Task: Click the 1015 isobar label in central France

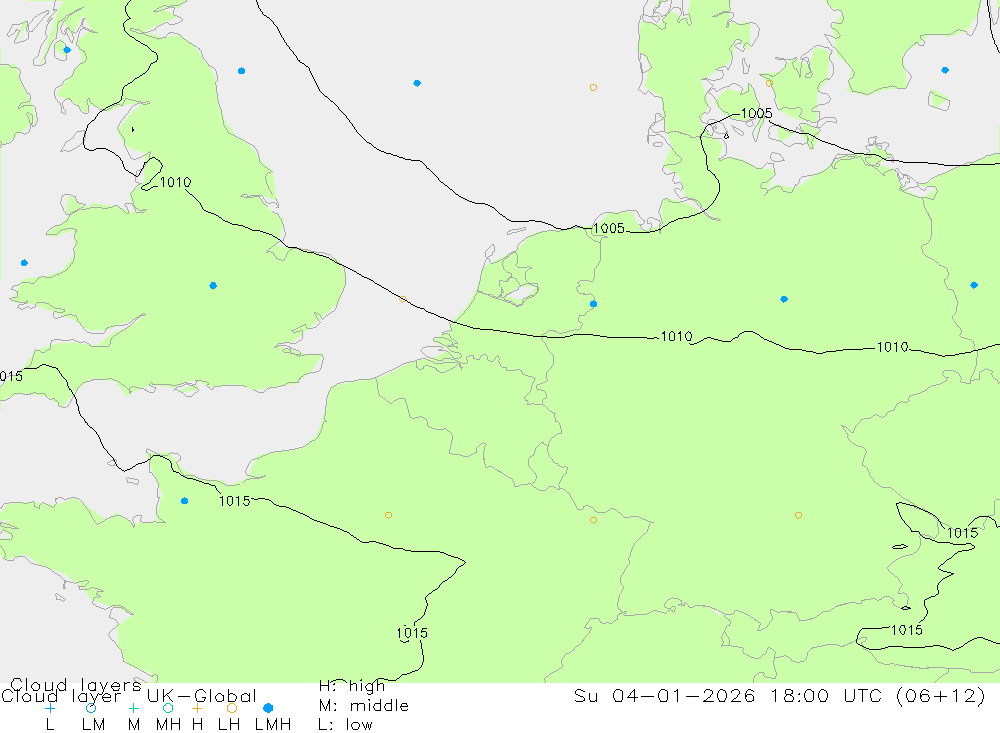Action: [412, 633]
